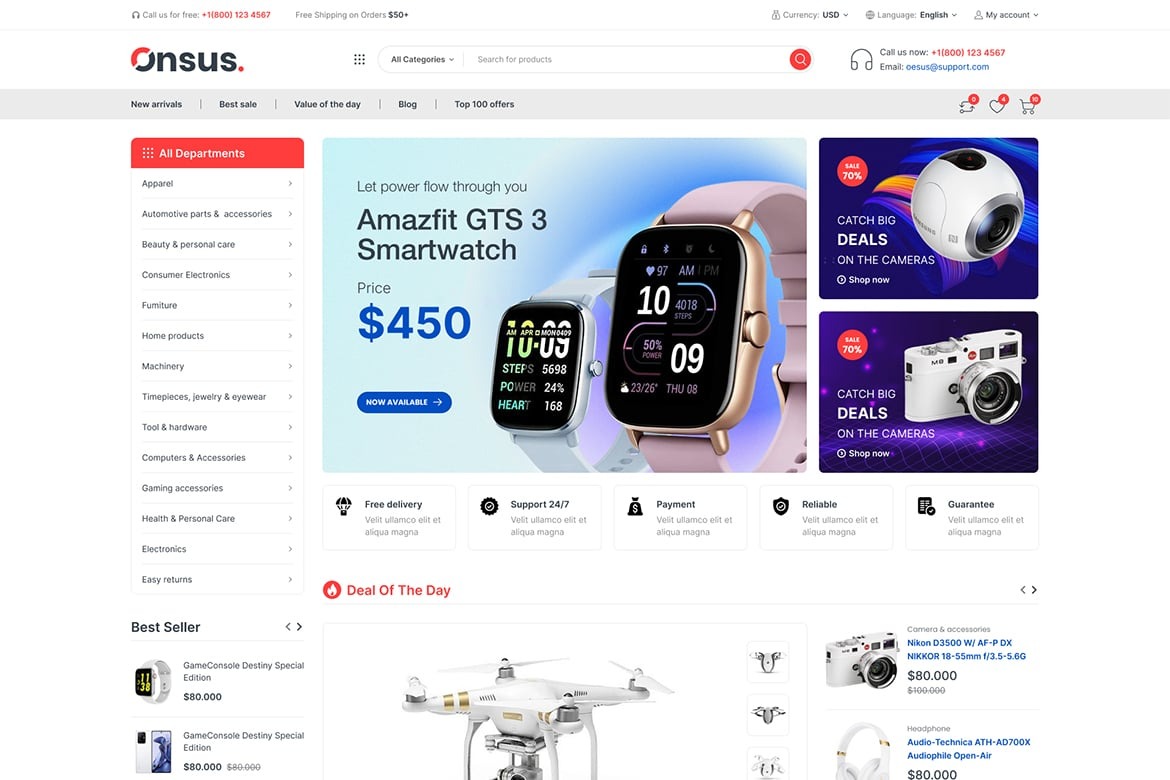Image resolution: width=1170 pixels, height=780 pixels.
Task: Click the headphones support icon
Action: tap(861, 60)
